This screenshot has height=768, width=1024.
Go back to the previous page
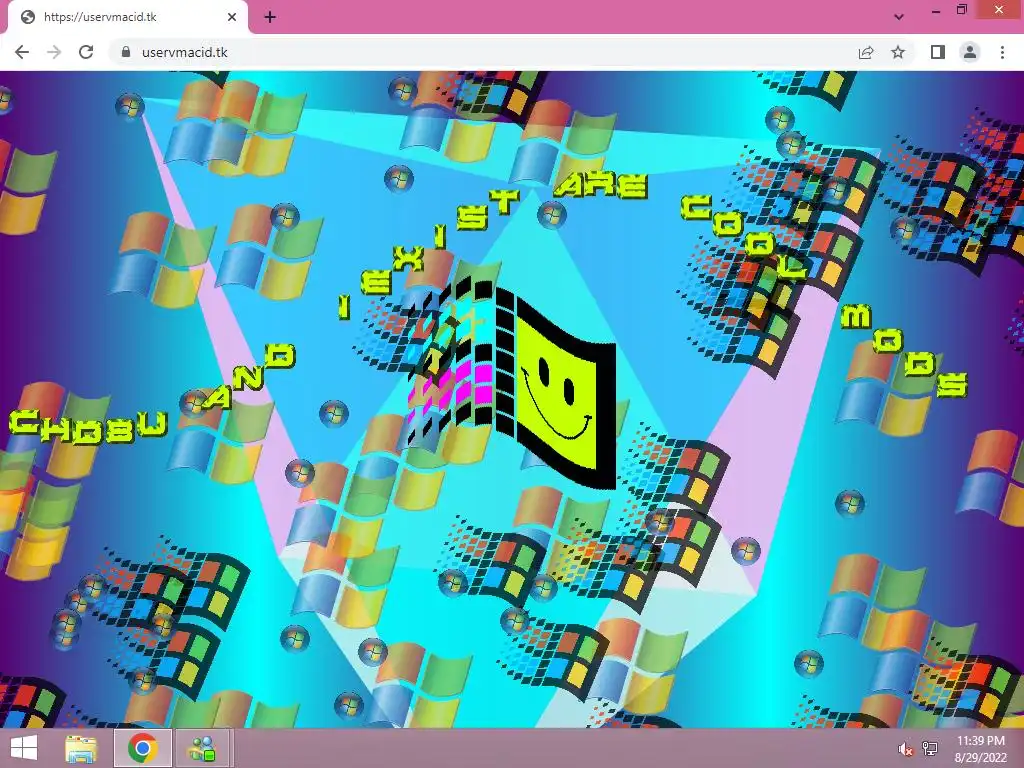[22, 52]
